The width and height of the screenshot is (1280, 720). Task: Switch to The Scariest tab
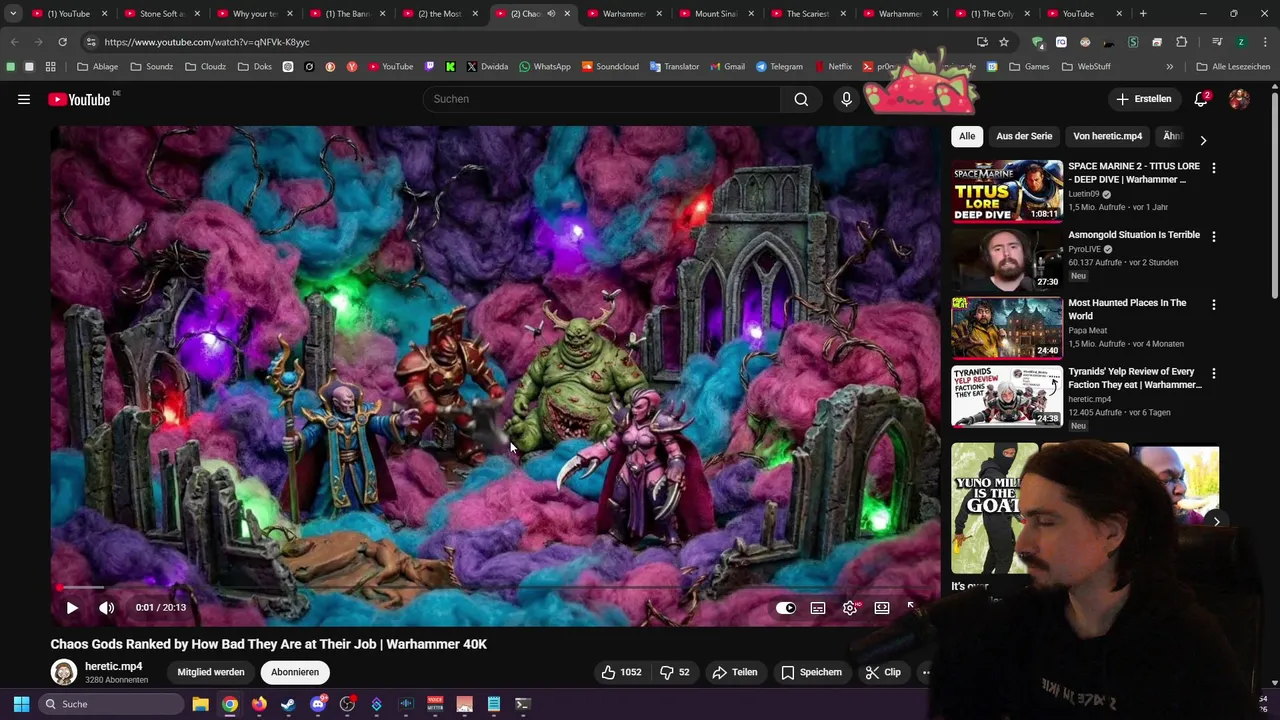807,14
